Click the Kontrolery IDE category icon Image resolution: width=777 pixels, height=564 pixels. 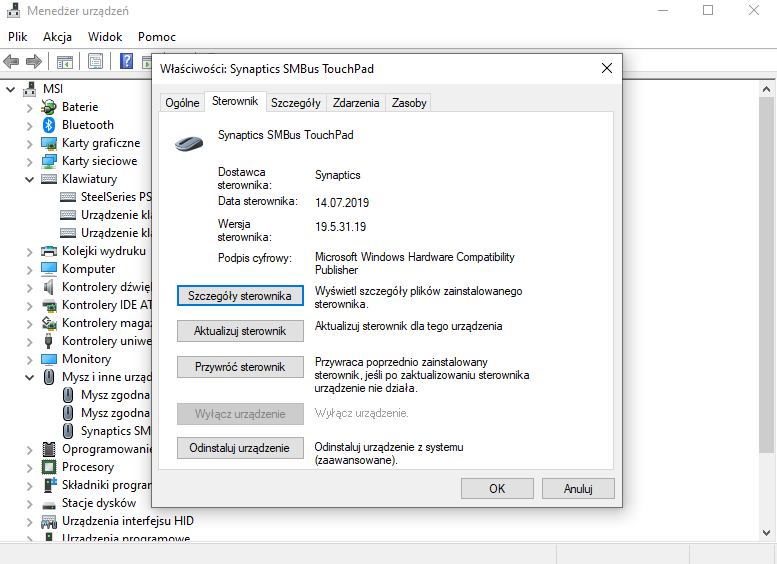(x=49, y=305)
